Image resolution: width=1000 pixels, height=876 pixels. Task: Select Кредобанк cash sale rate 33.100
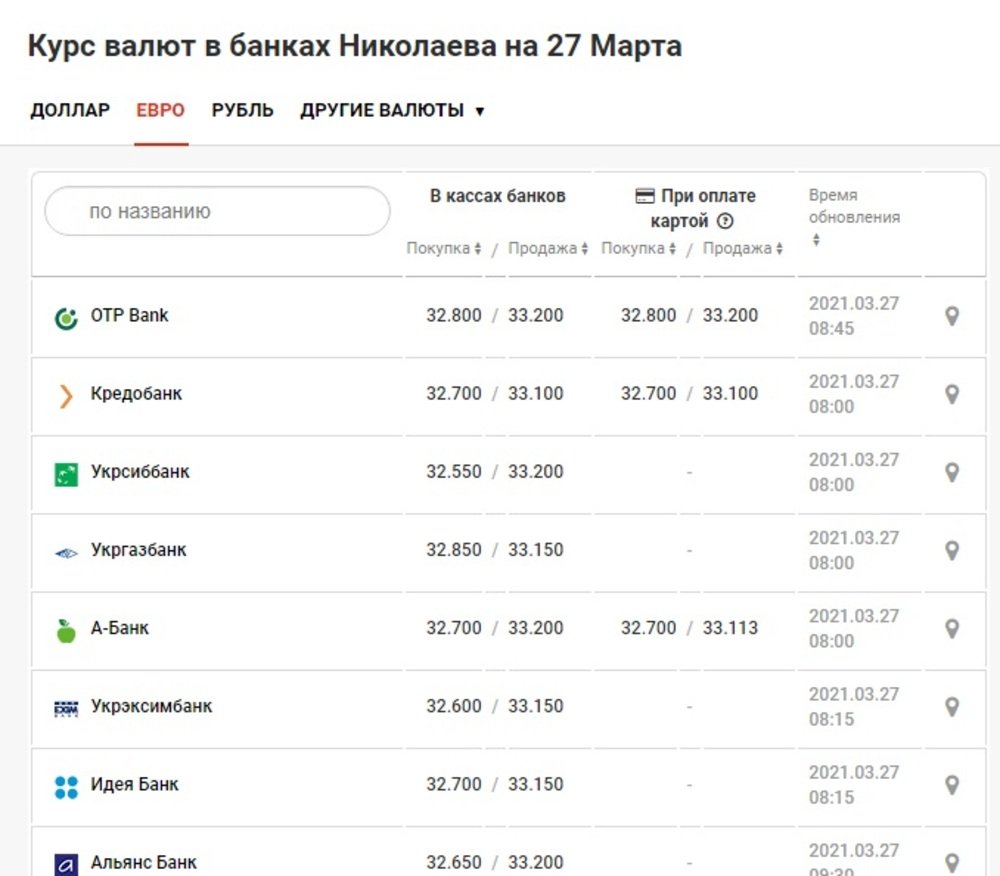536,393
